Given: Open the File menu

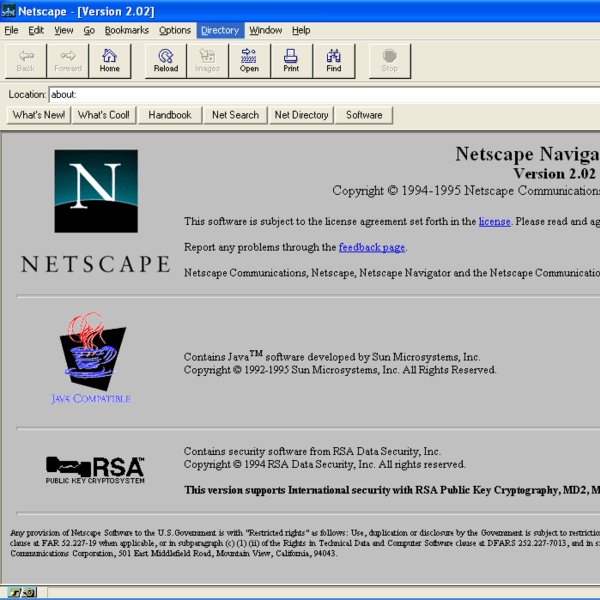Looking at the screenshot, I should click(12, 30).
